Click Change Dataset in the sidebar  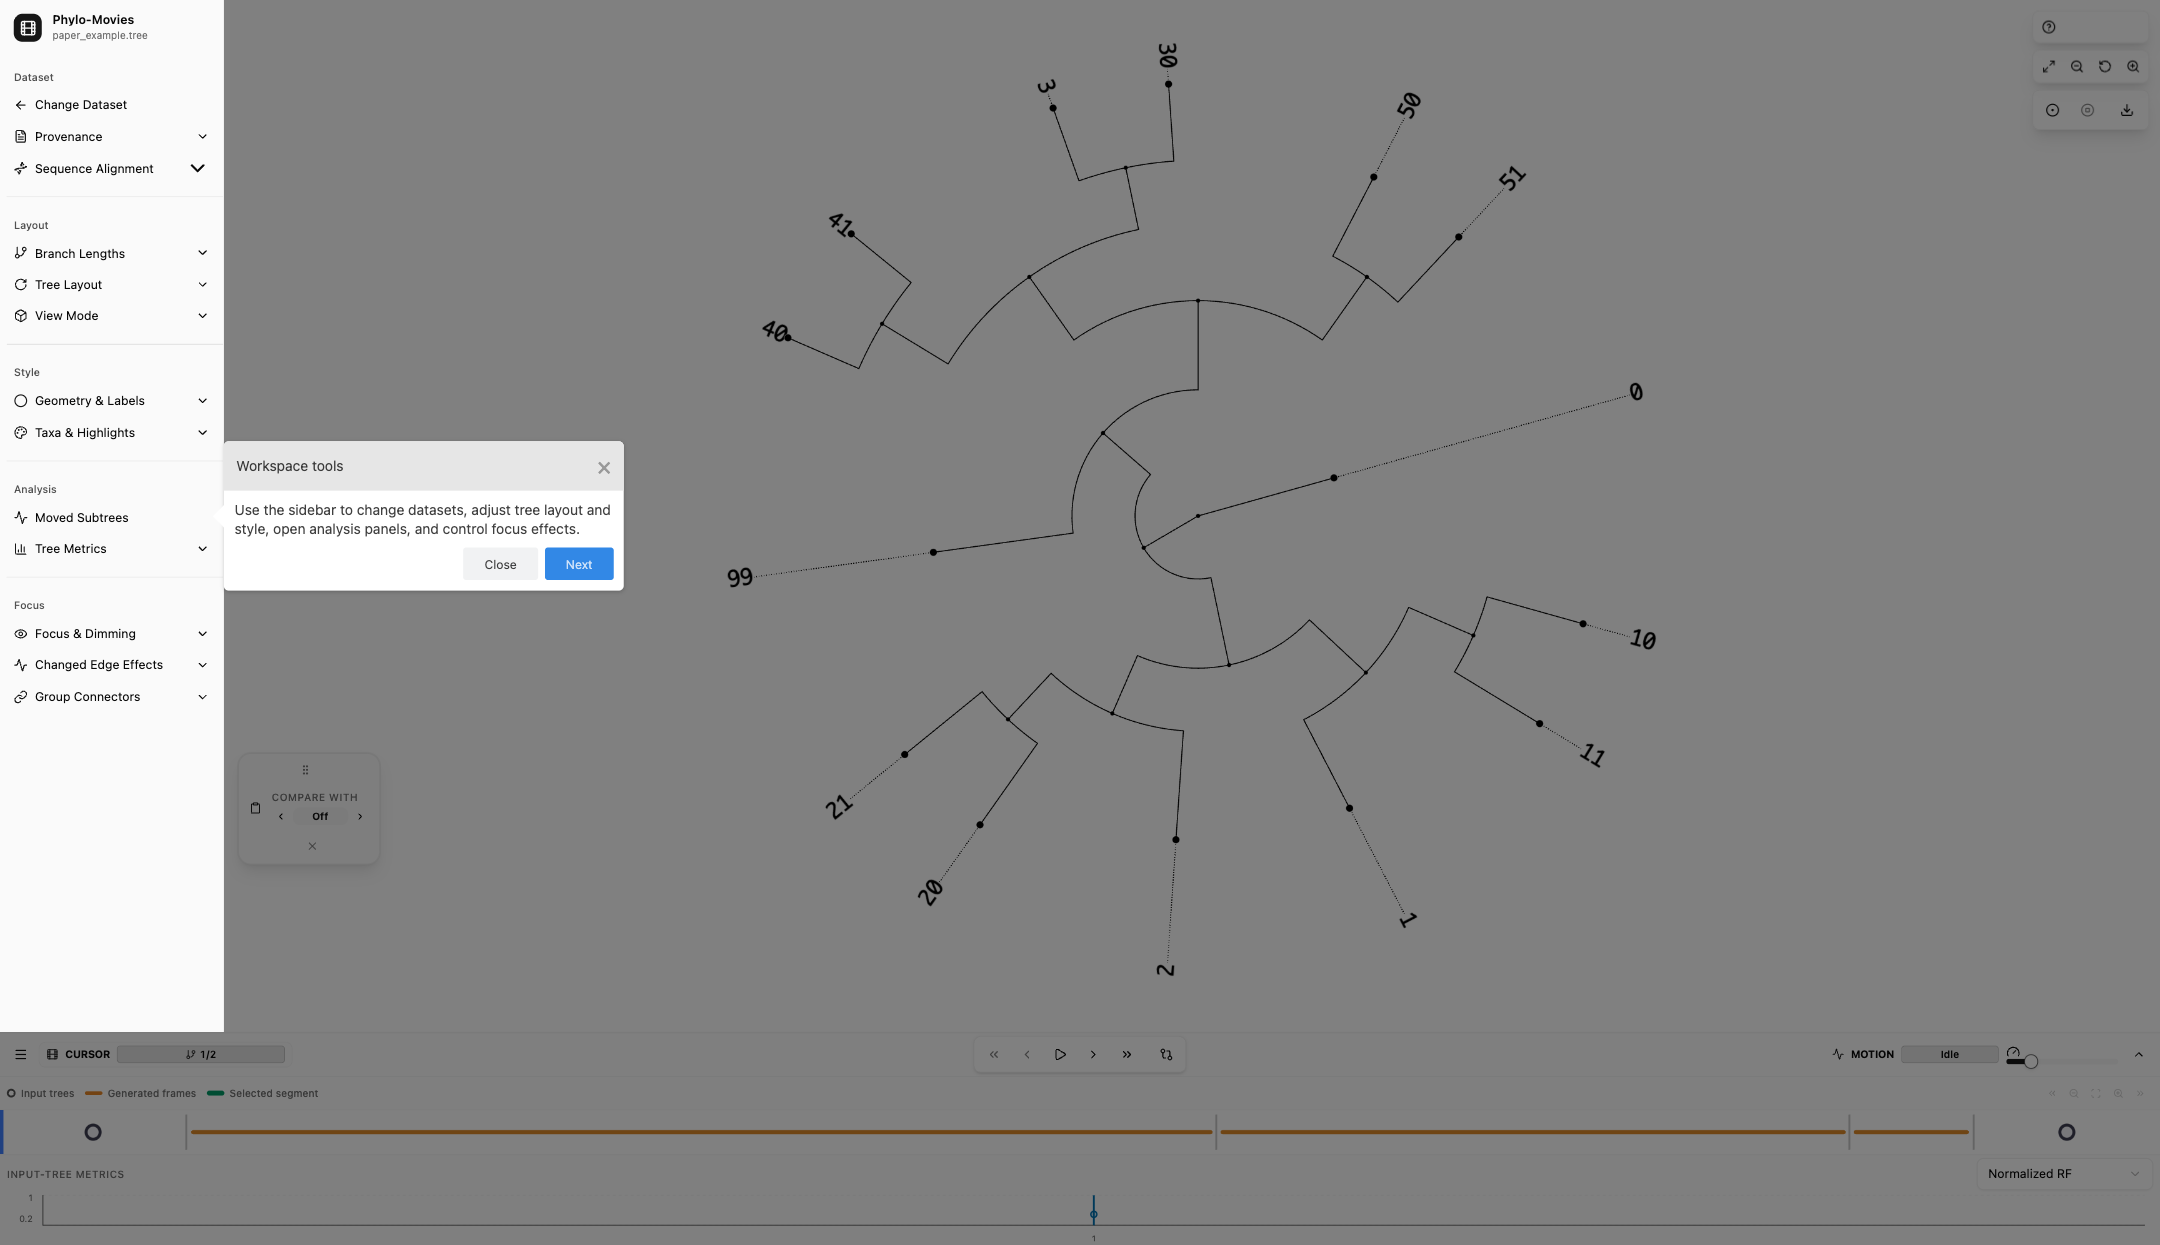(x=112, y=105)
